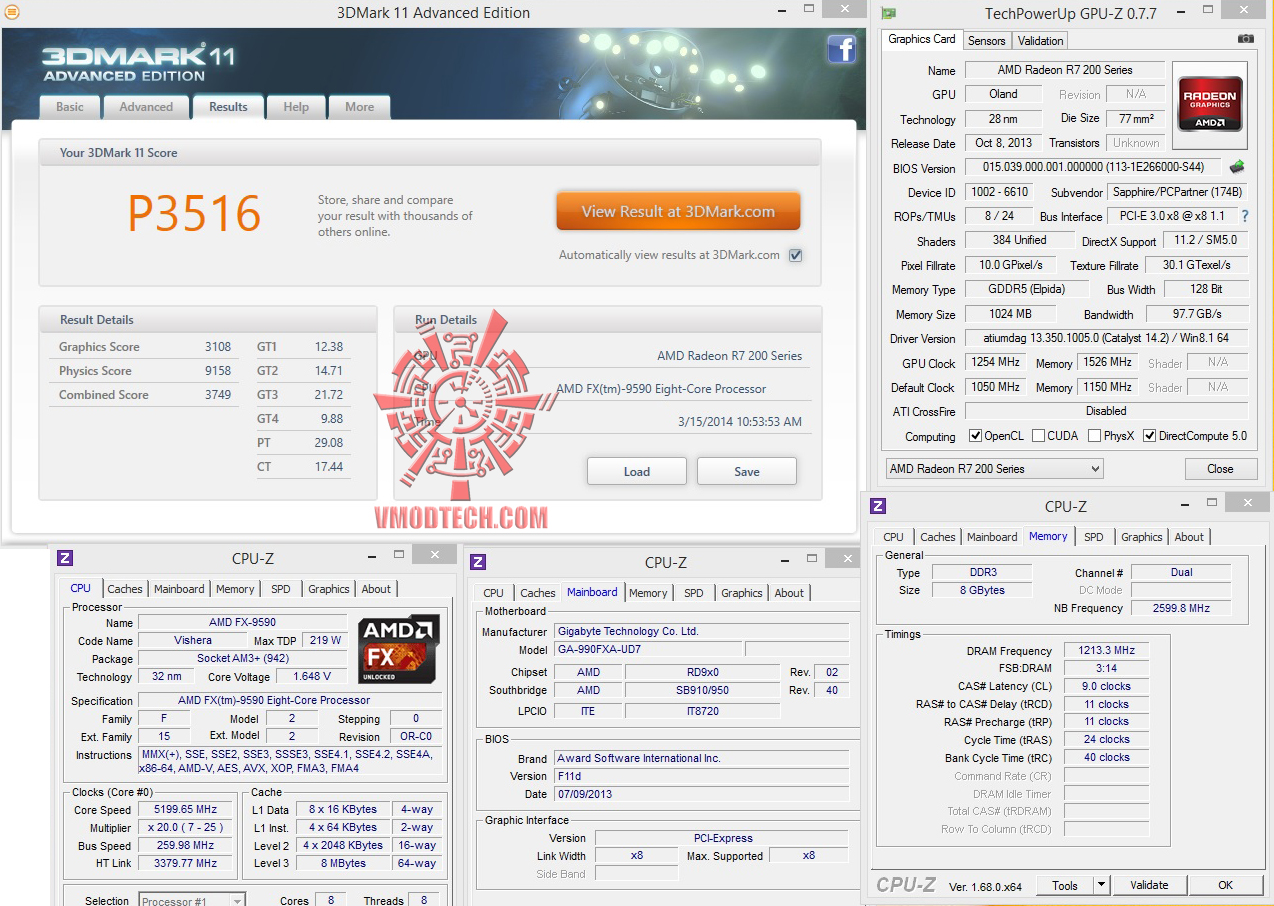Click the CPU-Z Mainboard window purple icon
1274x906 pixels.
[x=478, y=562]
